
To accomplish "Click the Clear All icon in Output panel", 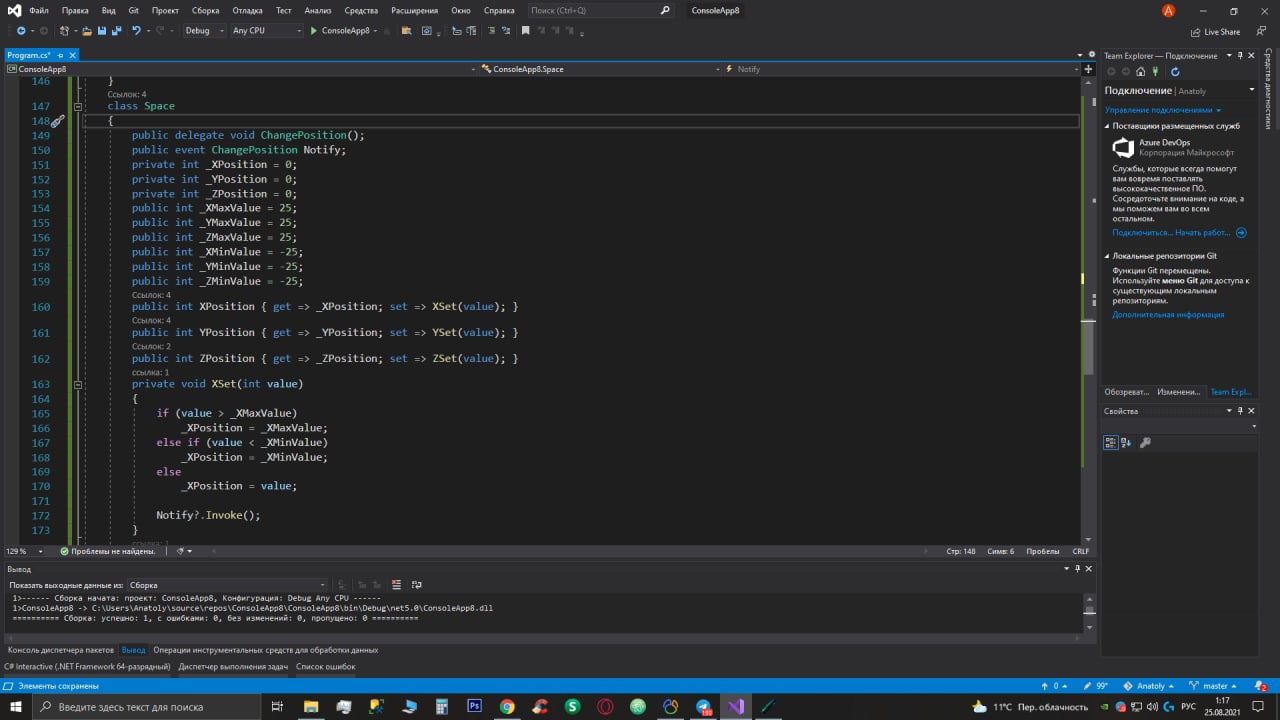I will coord(396,585).
